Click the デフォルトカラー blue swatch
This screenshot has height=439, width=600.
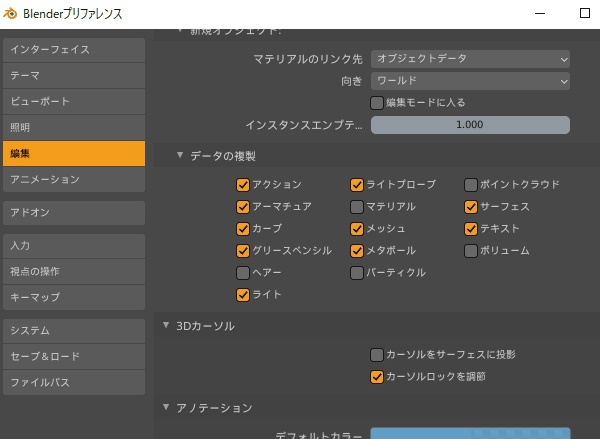point(470,434)
